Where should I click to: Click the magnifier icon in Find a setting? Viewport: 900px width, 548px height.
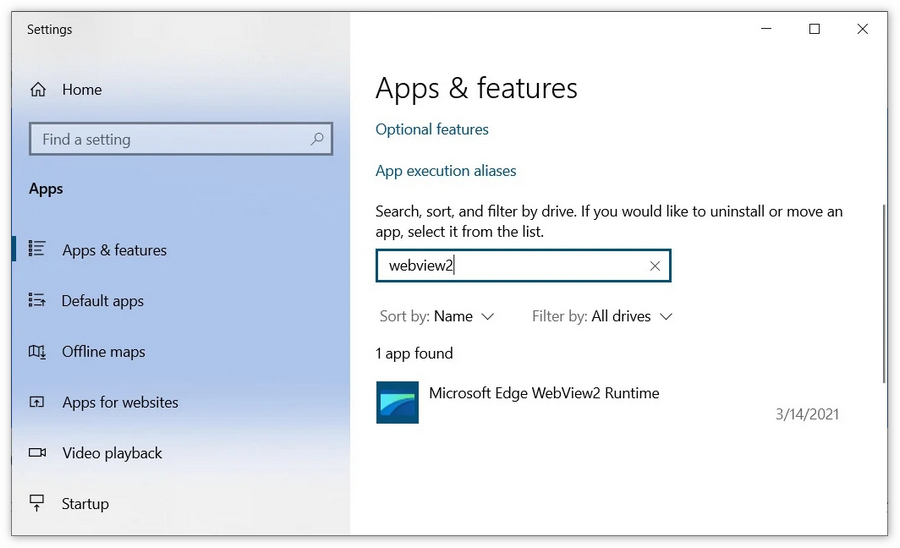click(317, 139)
